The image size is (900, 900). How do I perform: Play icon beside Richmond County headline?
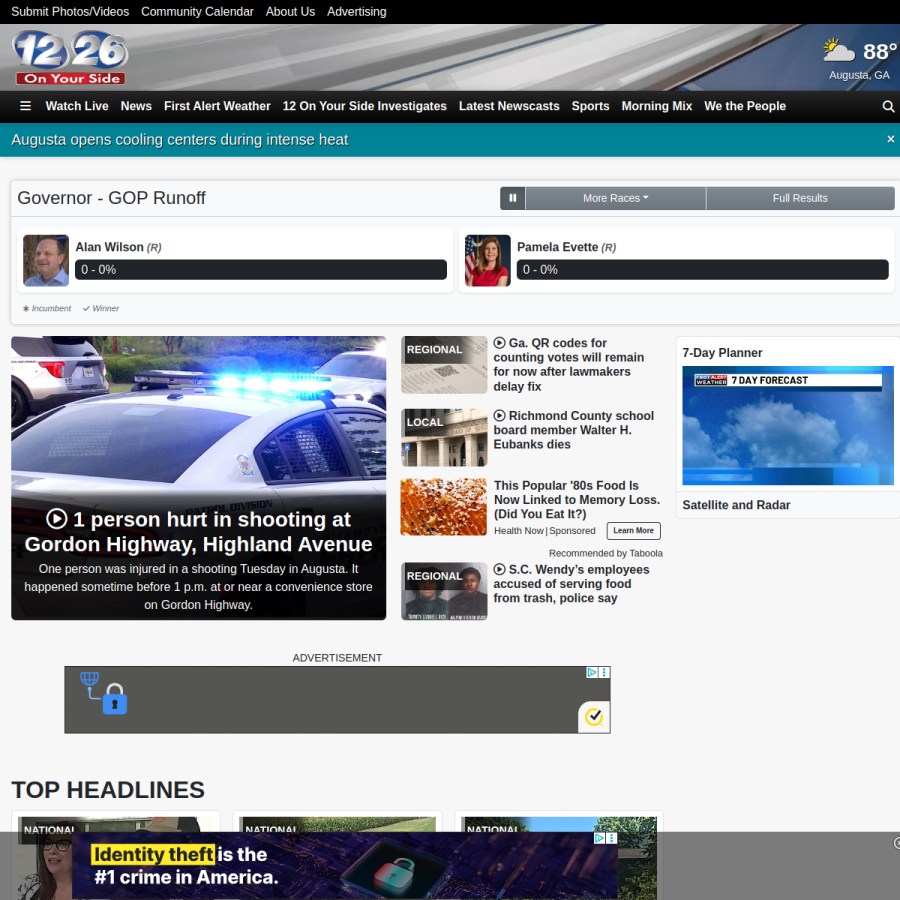(499, 416)
